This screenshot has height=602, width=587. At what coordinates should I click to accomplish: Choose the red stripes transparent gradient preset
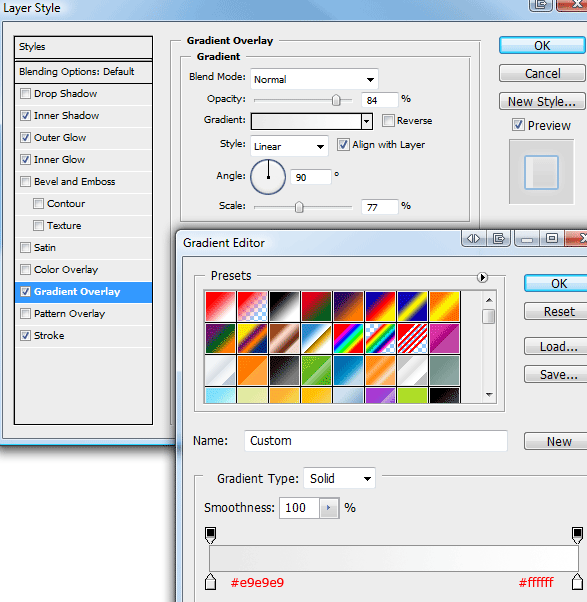point(412,338)
